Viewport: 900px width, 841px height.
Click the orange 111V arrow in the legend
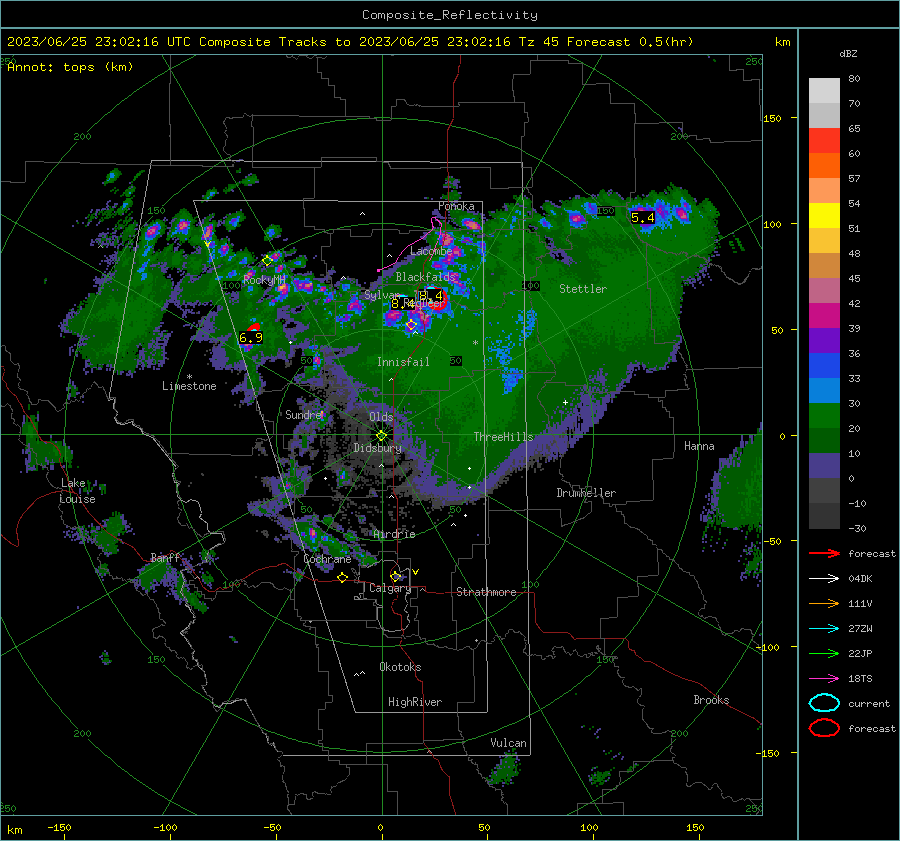click(x=824, y=603)
